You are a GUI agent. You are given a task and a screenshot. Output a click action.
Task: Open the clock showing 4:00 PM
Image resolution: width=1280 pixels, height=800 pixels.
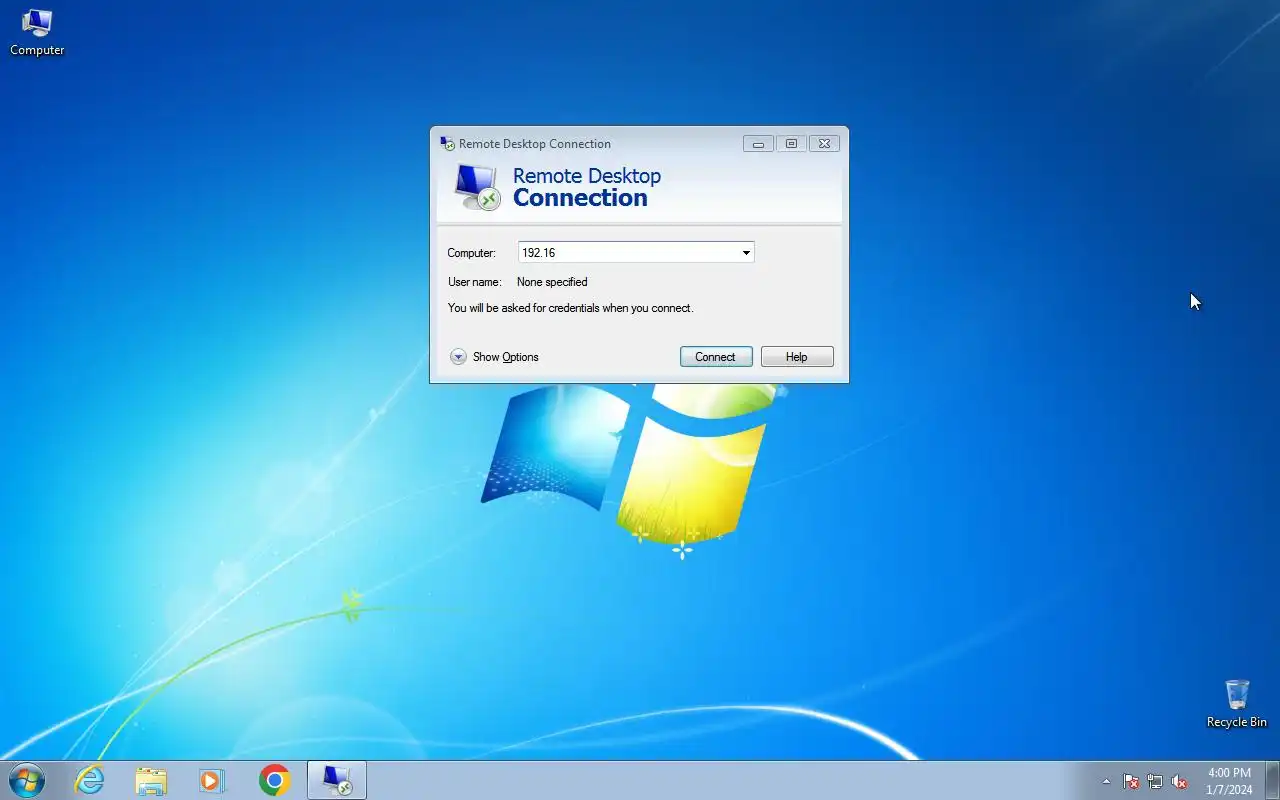1229,781
